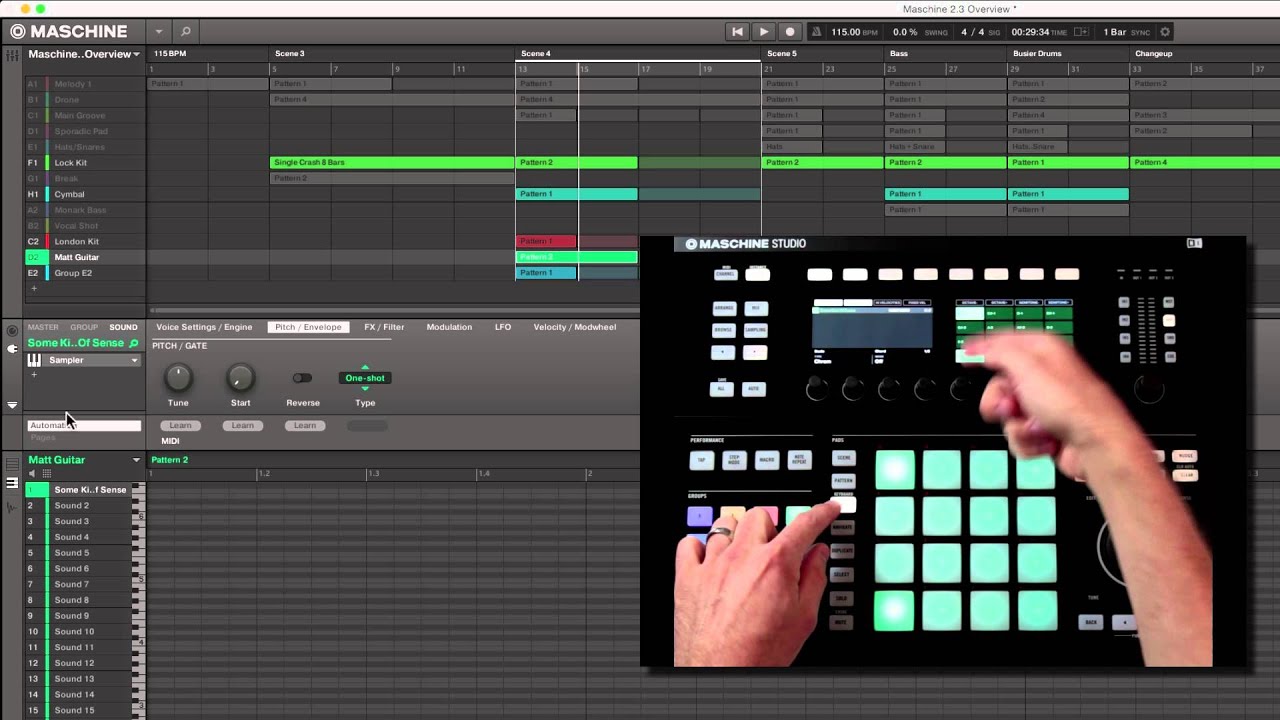
Task: Switch to the GROUP tab
Action: point(84,327)
